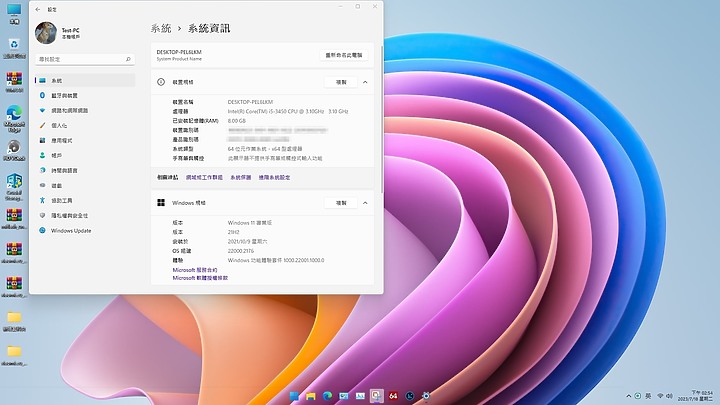Screen dimensions: 720x405
Task: Open 隱私權與安全性 settings category
Action: point(85,215)
